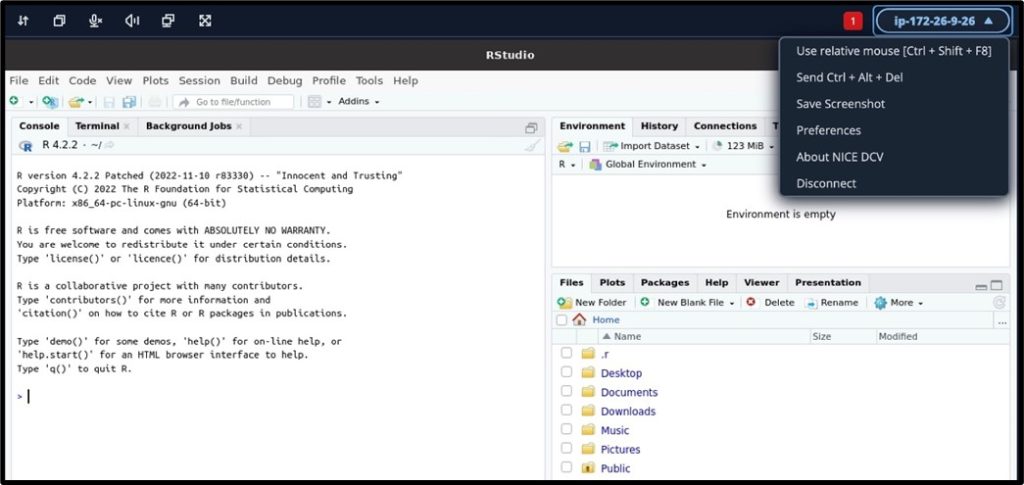Switch to the Viewer tab
Image resolution: width=1024 pixels, height=485 pixels.
coord(761,283)
